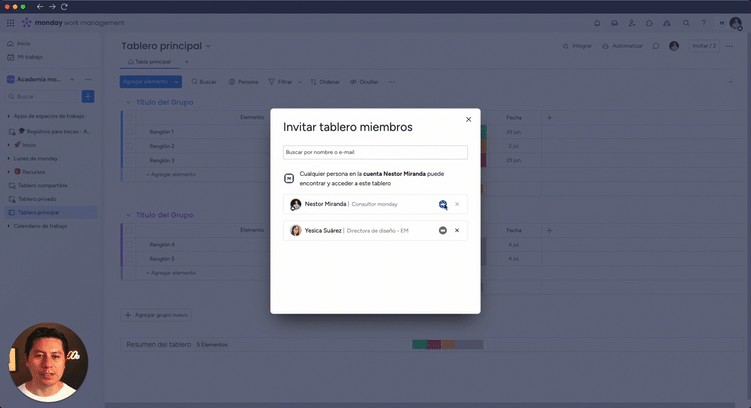Open the Tablero principal title dropdown
This screenshot has height=408, width=751.
[208, 46]
